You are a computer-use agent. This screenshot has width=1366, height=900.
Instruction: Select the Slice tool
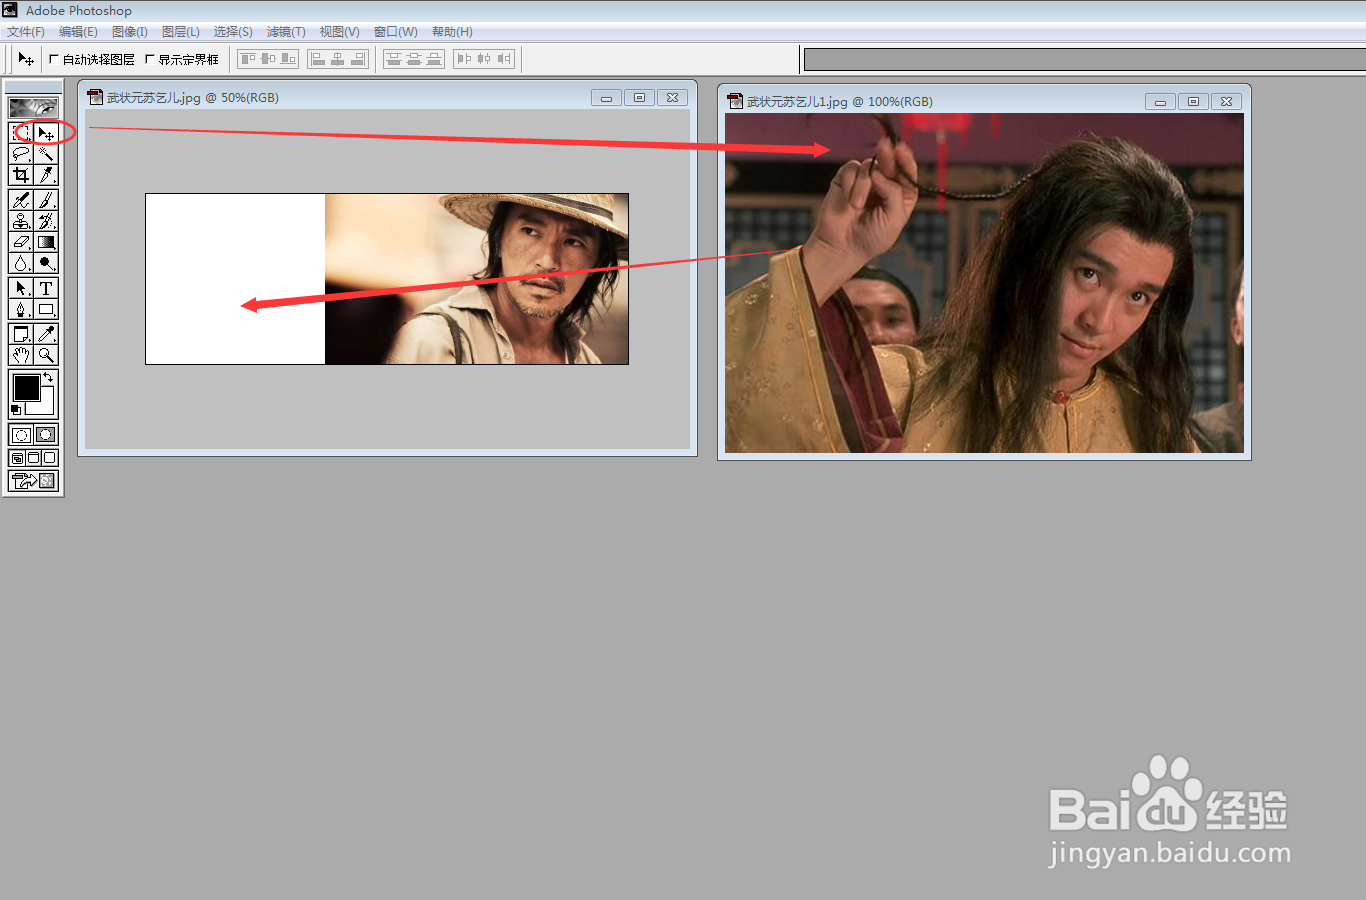click(x=46, y=175)
